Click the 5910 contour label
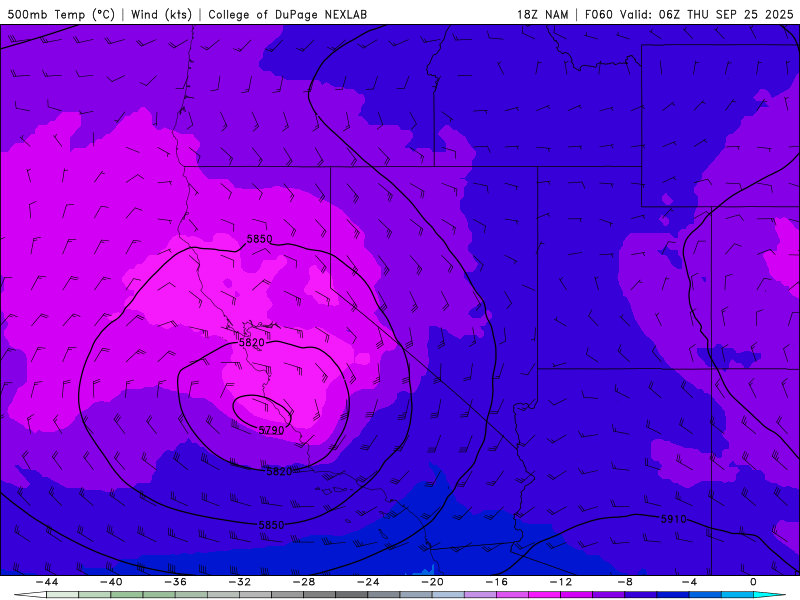This screenshot has height=600, width=800. [673, 519]
